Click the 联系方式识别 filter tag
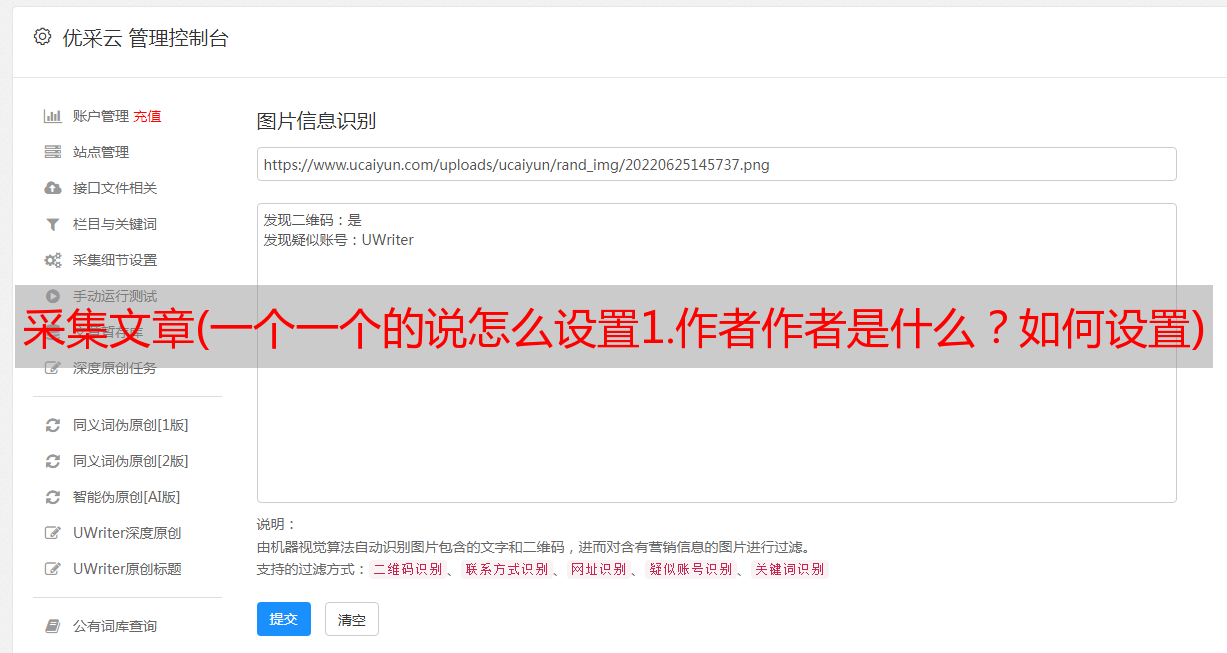 (x=507, y=569)
